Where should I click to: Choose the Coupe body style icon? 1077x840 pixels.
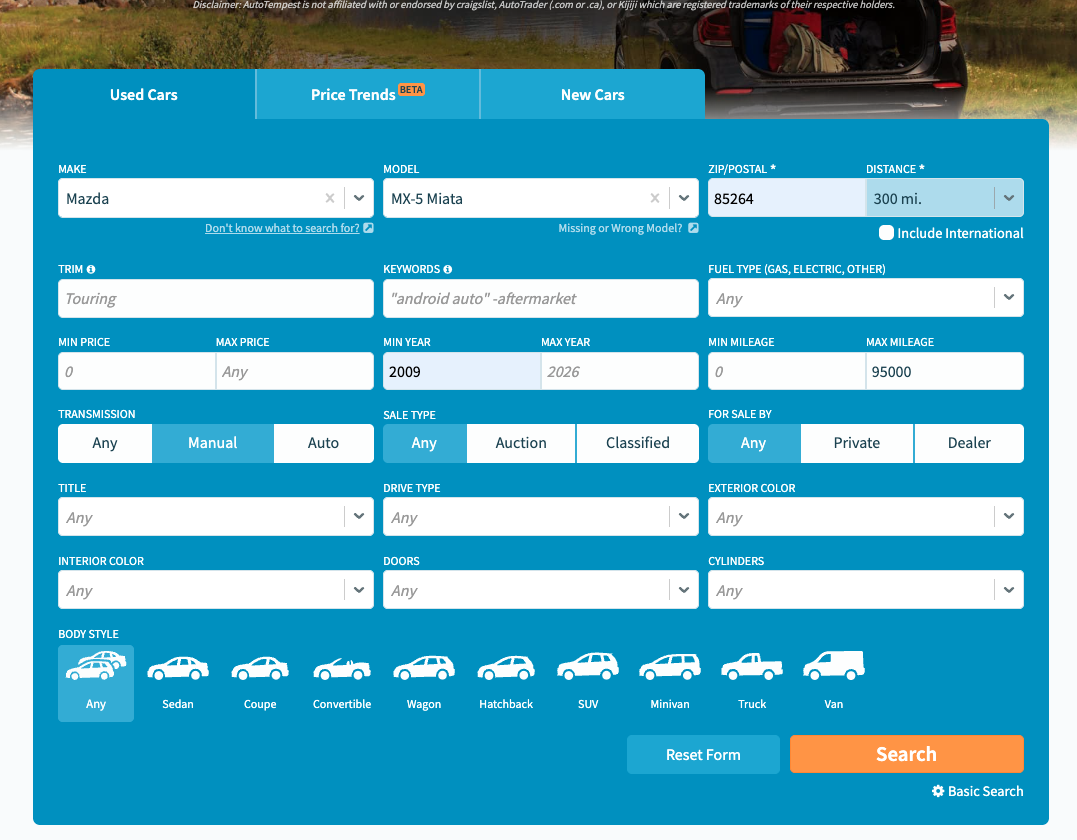click(260, 668)
